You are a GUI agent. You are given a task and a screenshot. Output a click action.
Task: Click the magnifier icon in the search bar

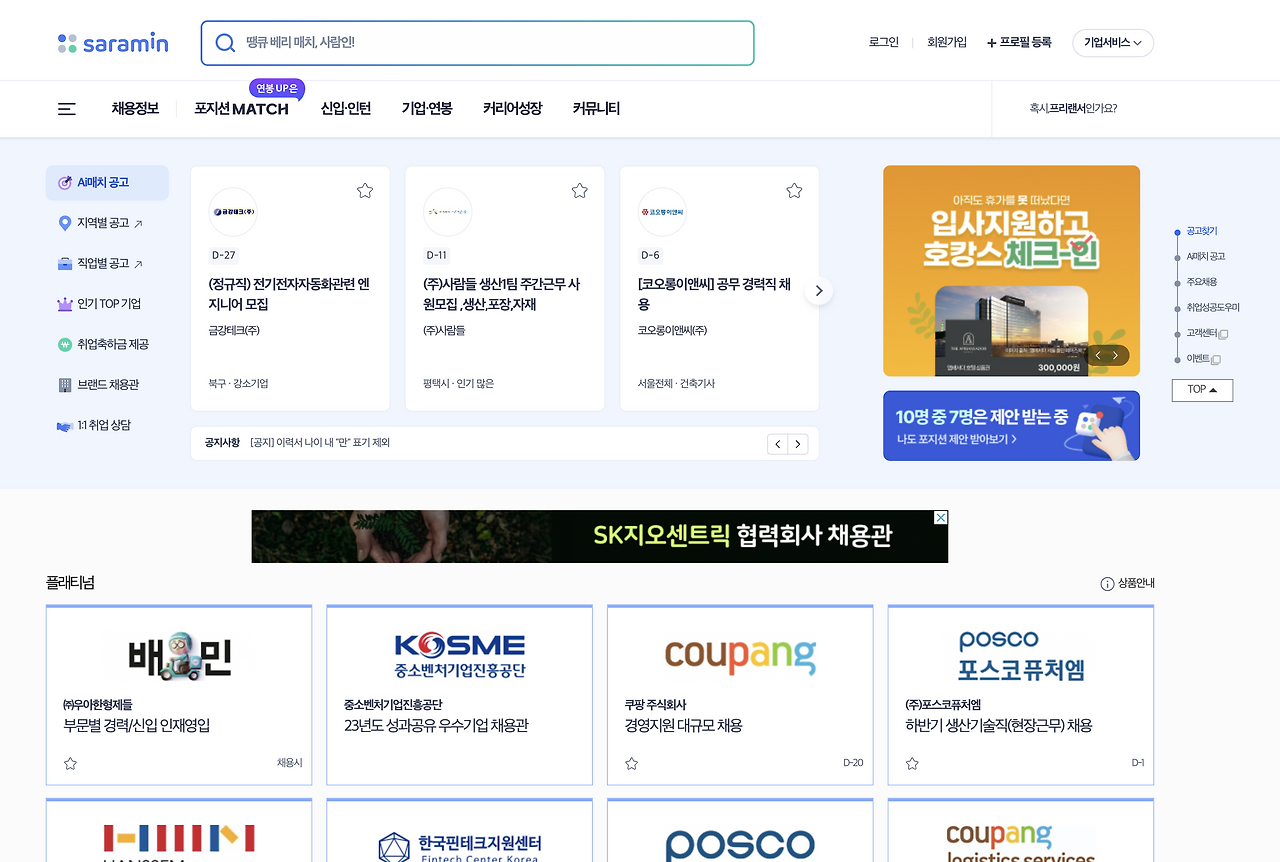click(x=225, y=43)
